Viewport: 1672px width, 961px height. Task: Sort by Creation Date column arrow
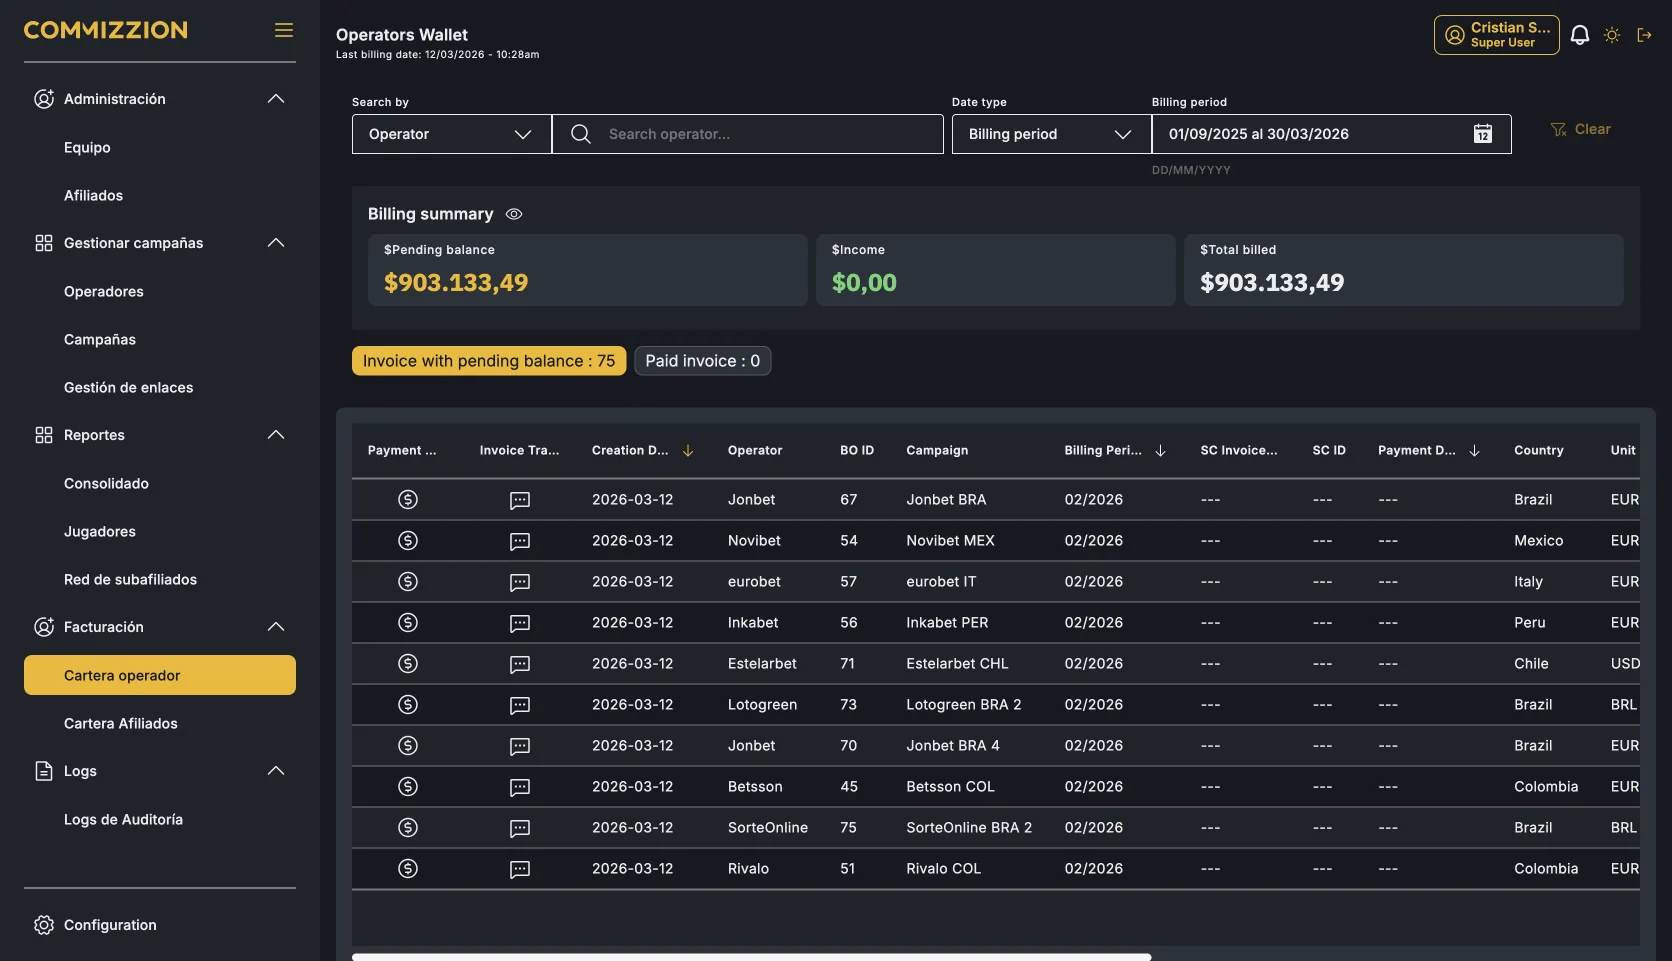coord(688,451)
